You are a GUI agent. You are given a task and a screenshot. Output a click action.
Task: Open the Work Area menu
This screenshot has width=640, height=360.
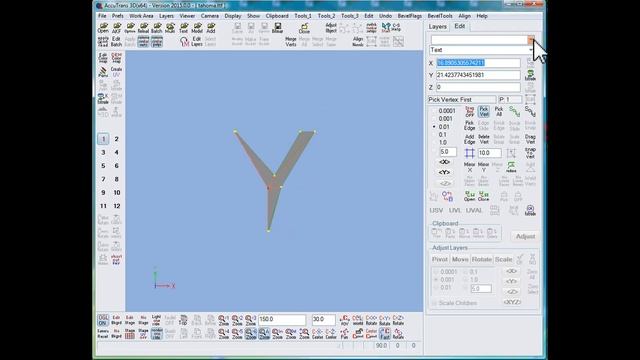click(x=141, y=16)
